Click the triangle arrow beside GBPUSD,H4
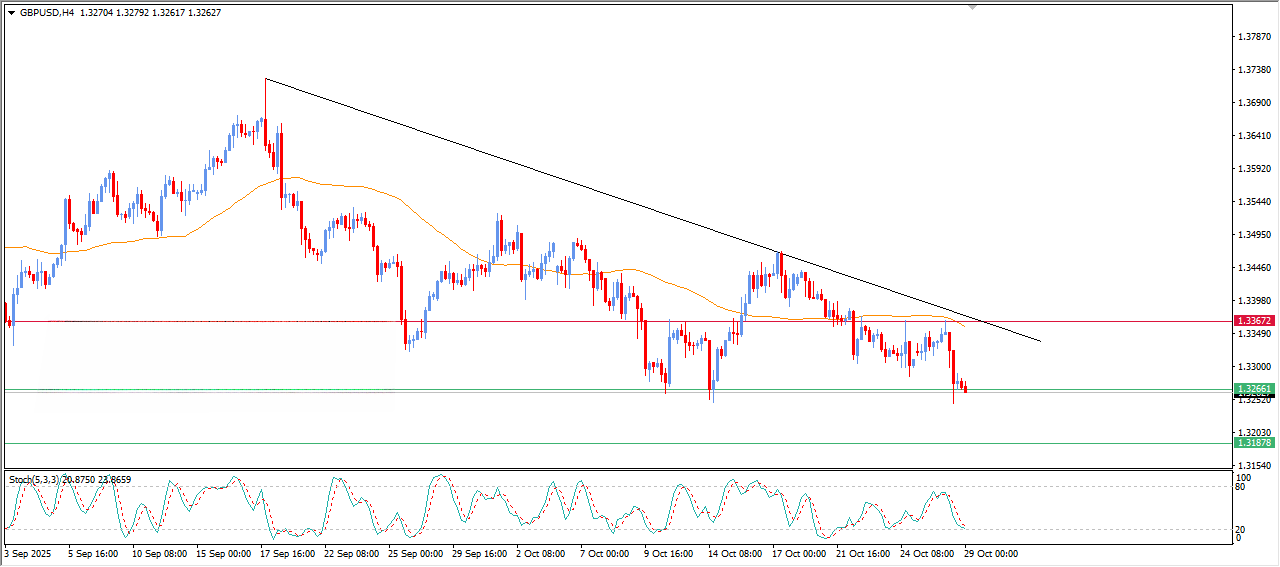This screenshot has height=567, width=1280. coord(12,13)
